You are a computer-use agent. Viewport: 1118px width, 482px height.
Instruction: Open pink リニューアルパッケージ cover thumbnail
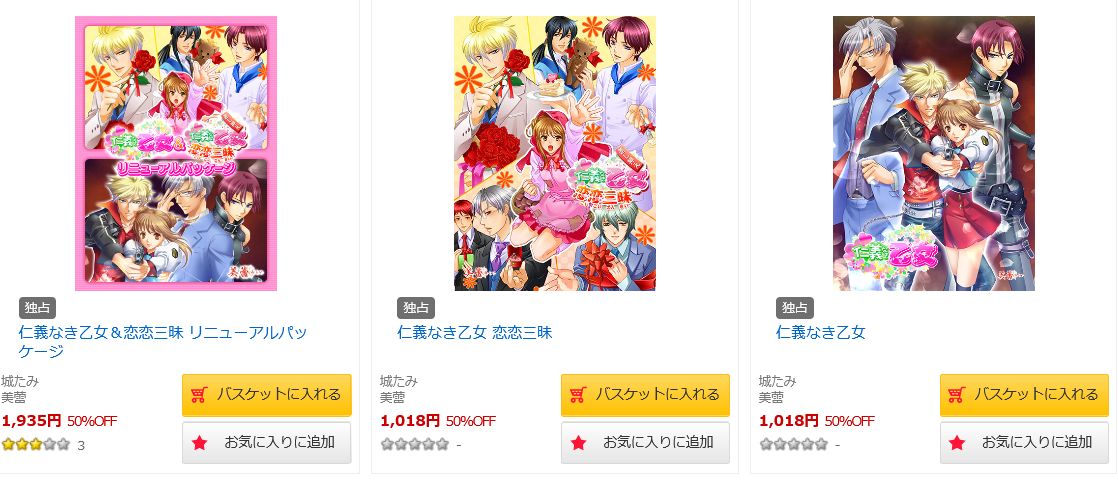pyautogui.click(x=176, y=153)
